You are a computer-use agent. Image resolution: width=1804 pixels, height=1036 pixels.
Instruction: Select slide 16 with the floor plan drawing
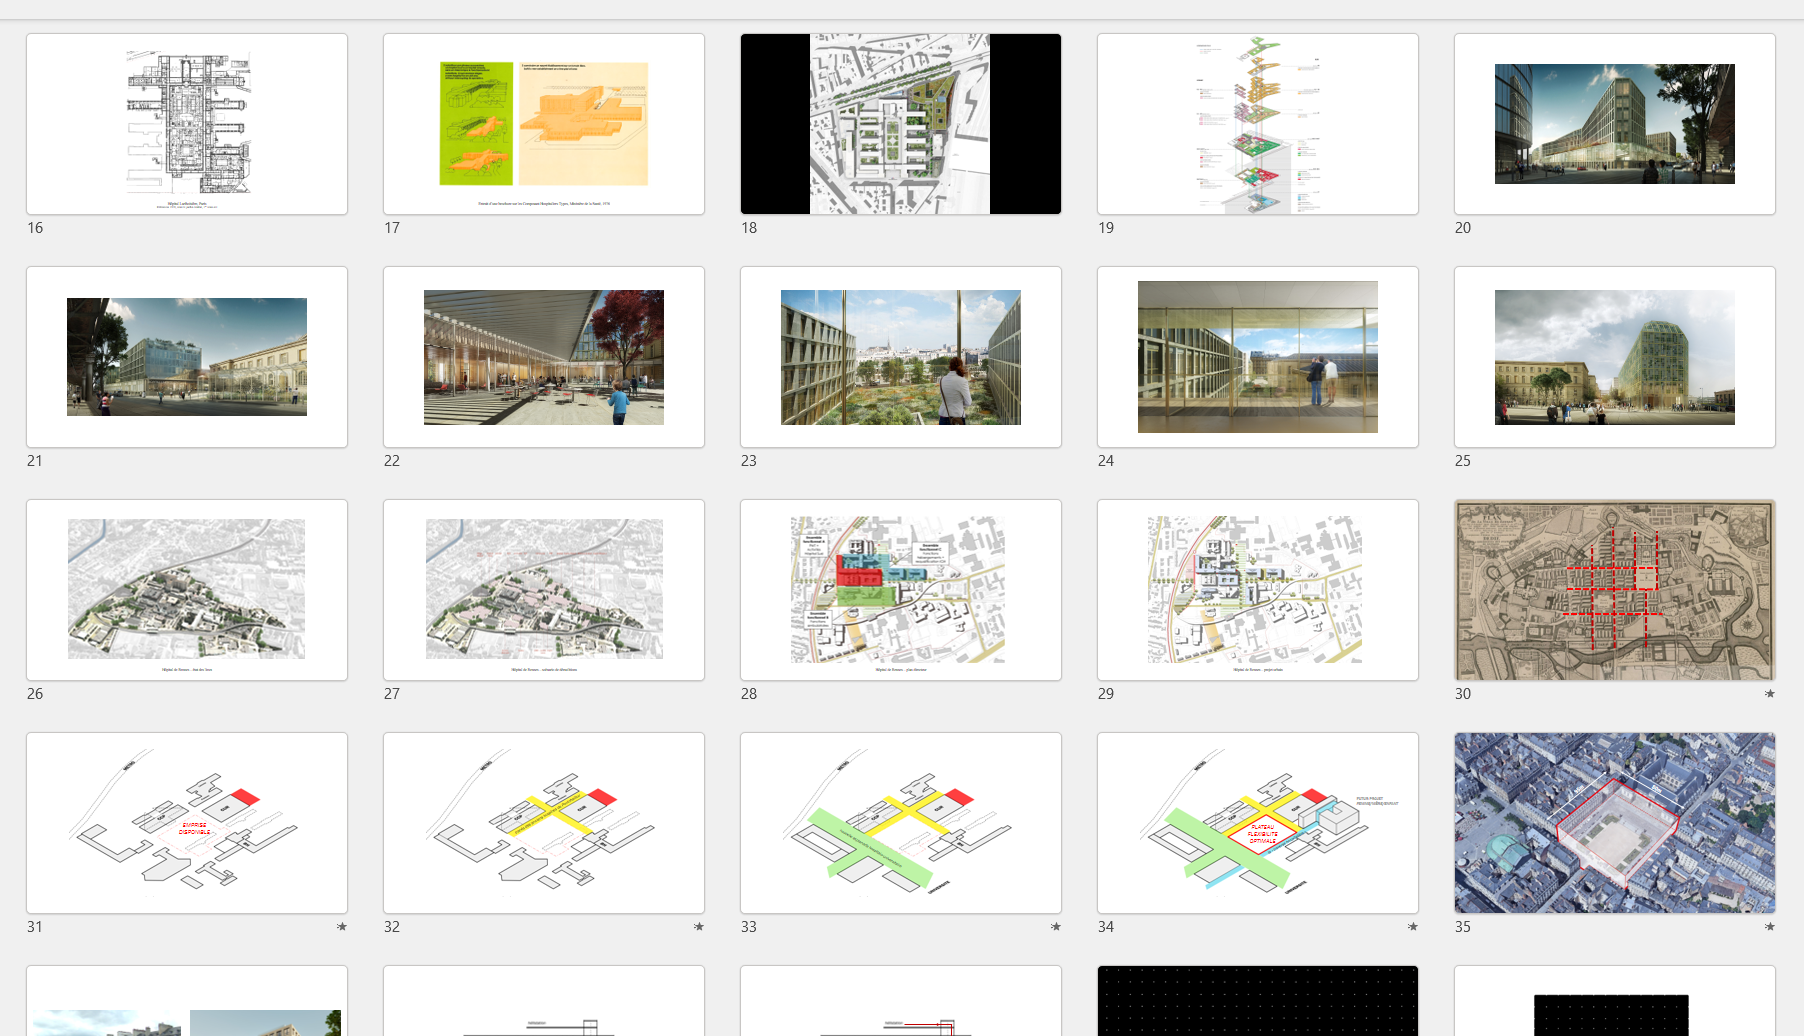pyautogui.click(x=187, y=124)
